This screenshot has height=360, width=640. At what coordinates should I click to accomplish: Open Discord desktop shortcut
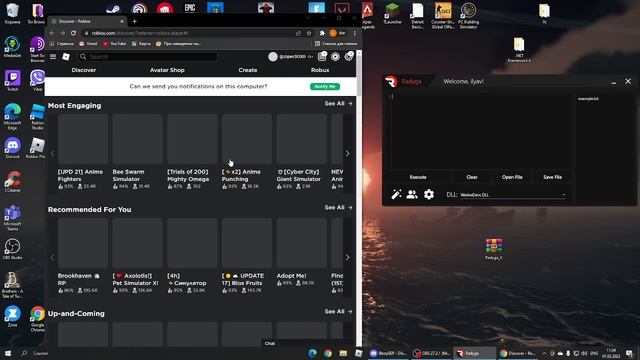(x=13, y=148)
